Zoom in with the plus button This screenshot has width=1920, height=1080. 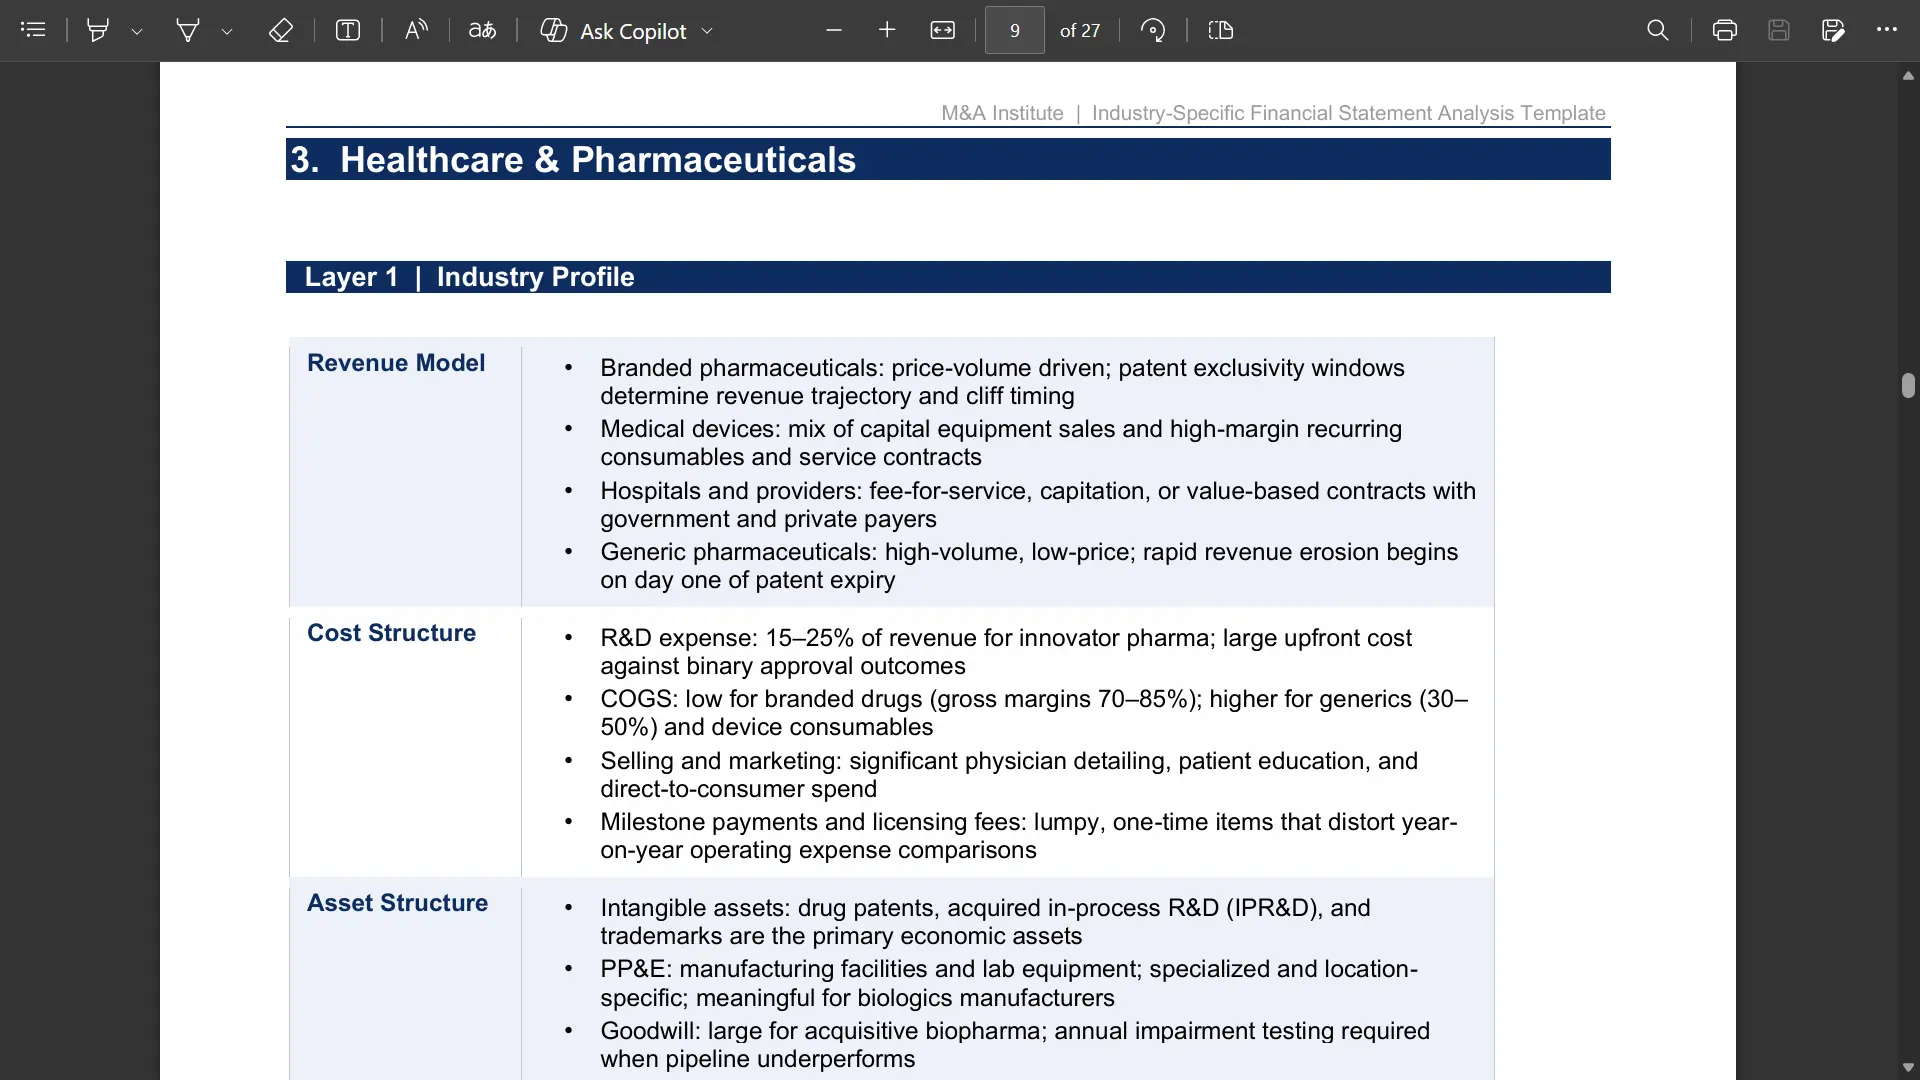[887, 30]
